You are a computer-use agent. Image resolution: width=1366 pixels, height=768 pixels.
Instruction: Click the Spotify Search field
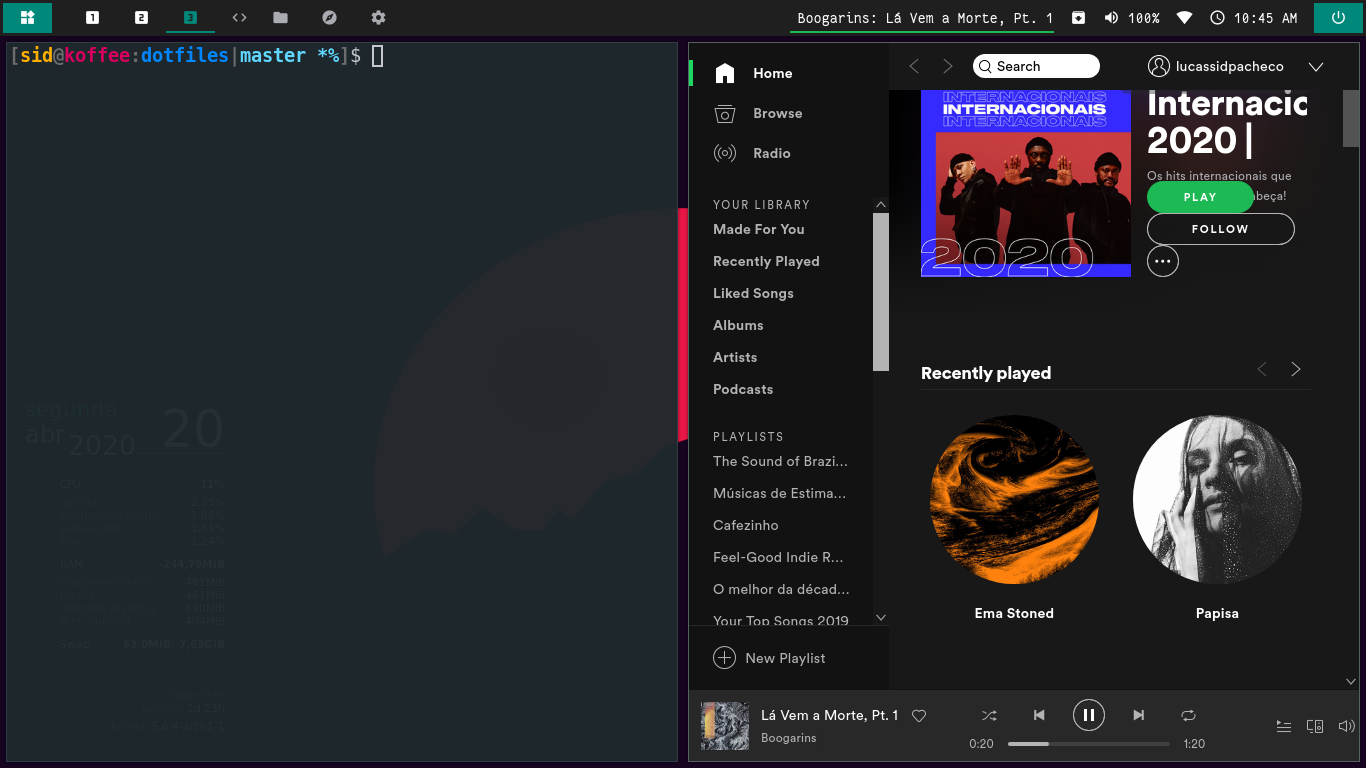(x=1036, y=66)
